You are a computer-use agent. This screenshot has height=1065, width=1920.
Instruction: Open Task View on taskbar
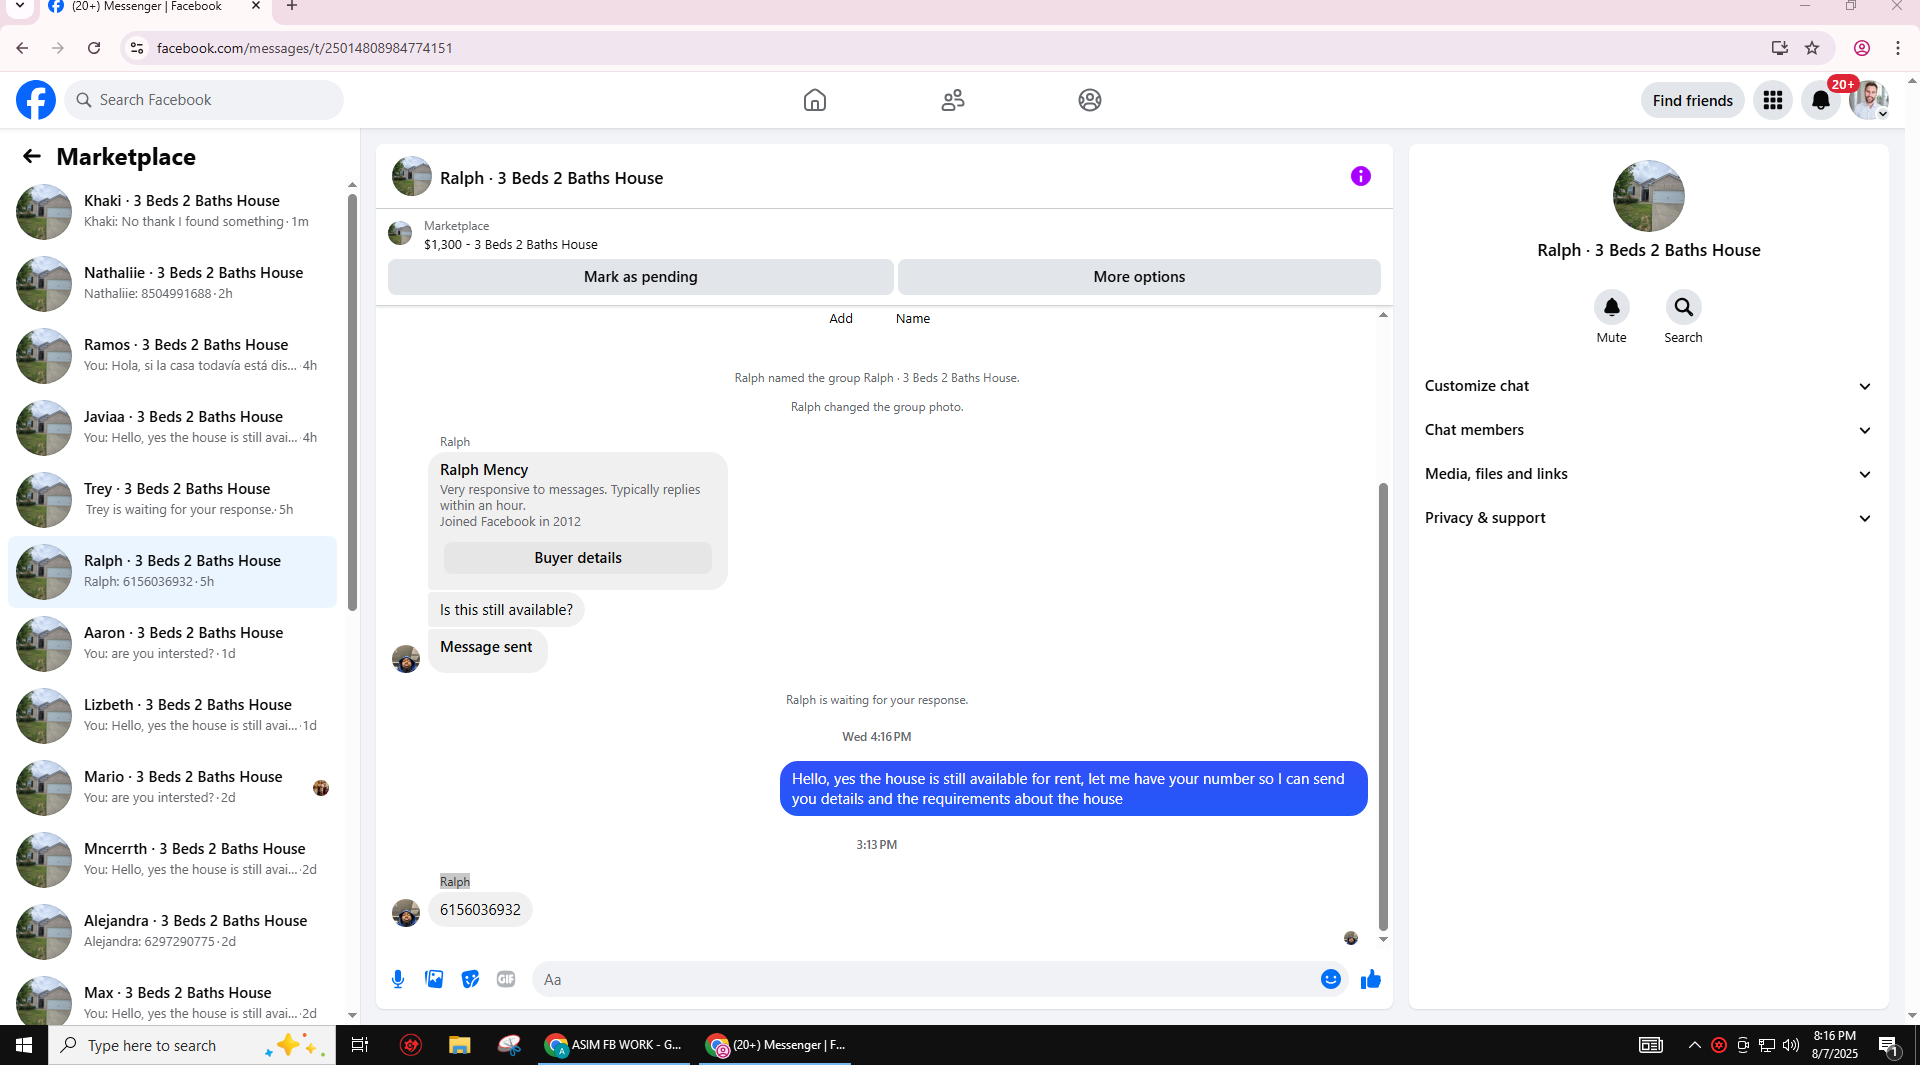click(360, 1045)
